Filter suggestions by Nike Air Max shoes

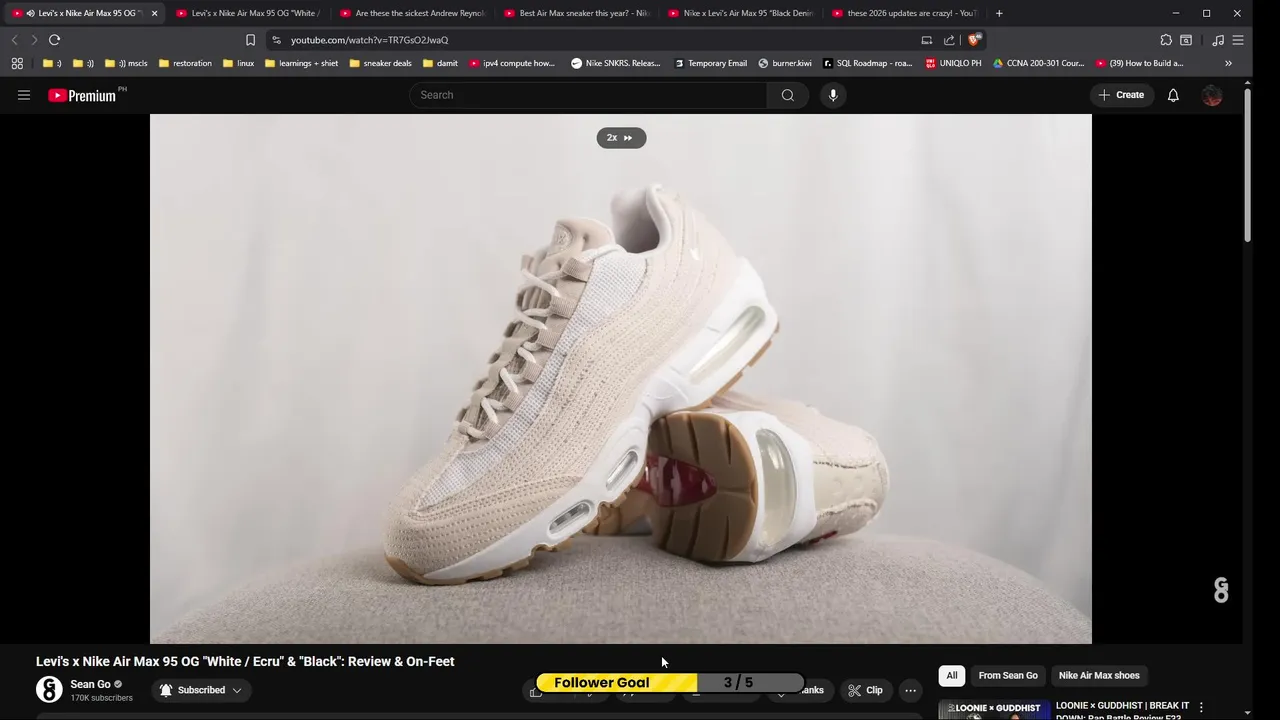tap(1099, 676)
